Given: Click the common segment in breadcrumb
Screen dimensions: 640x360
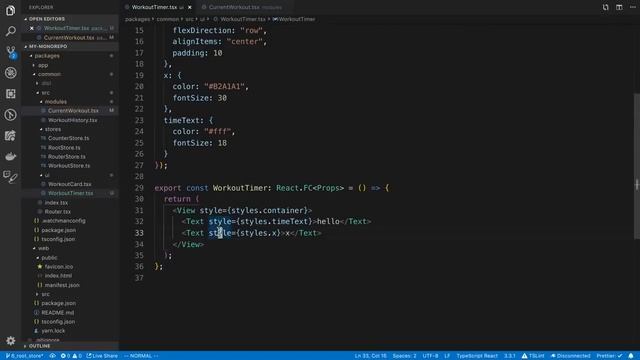Looking at the screenshot, I should click(168, 19).
